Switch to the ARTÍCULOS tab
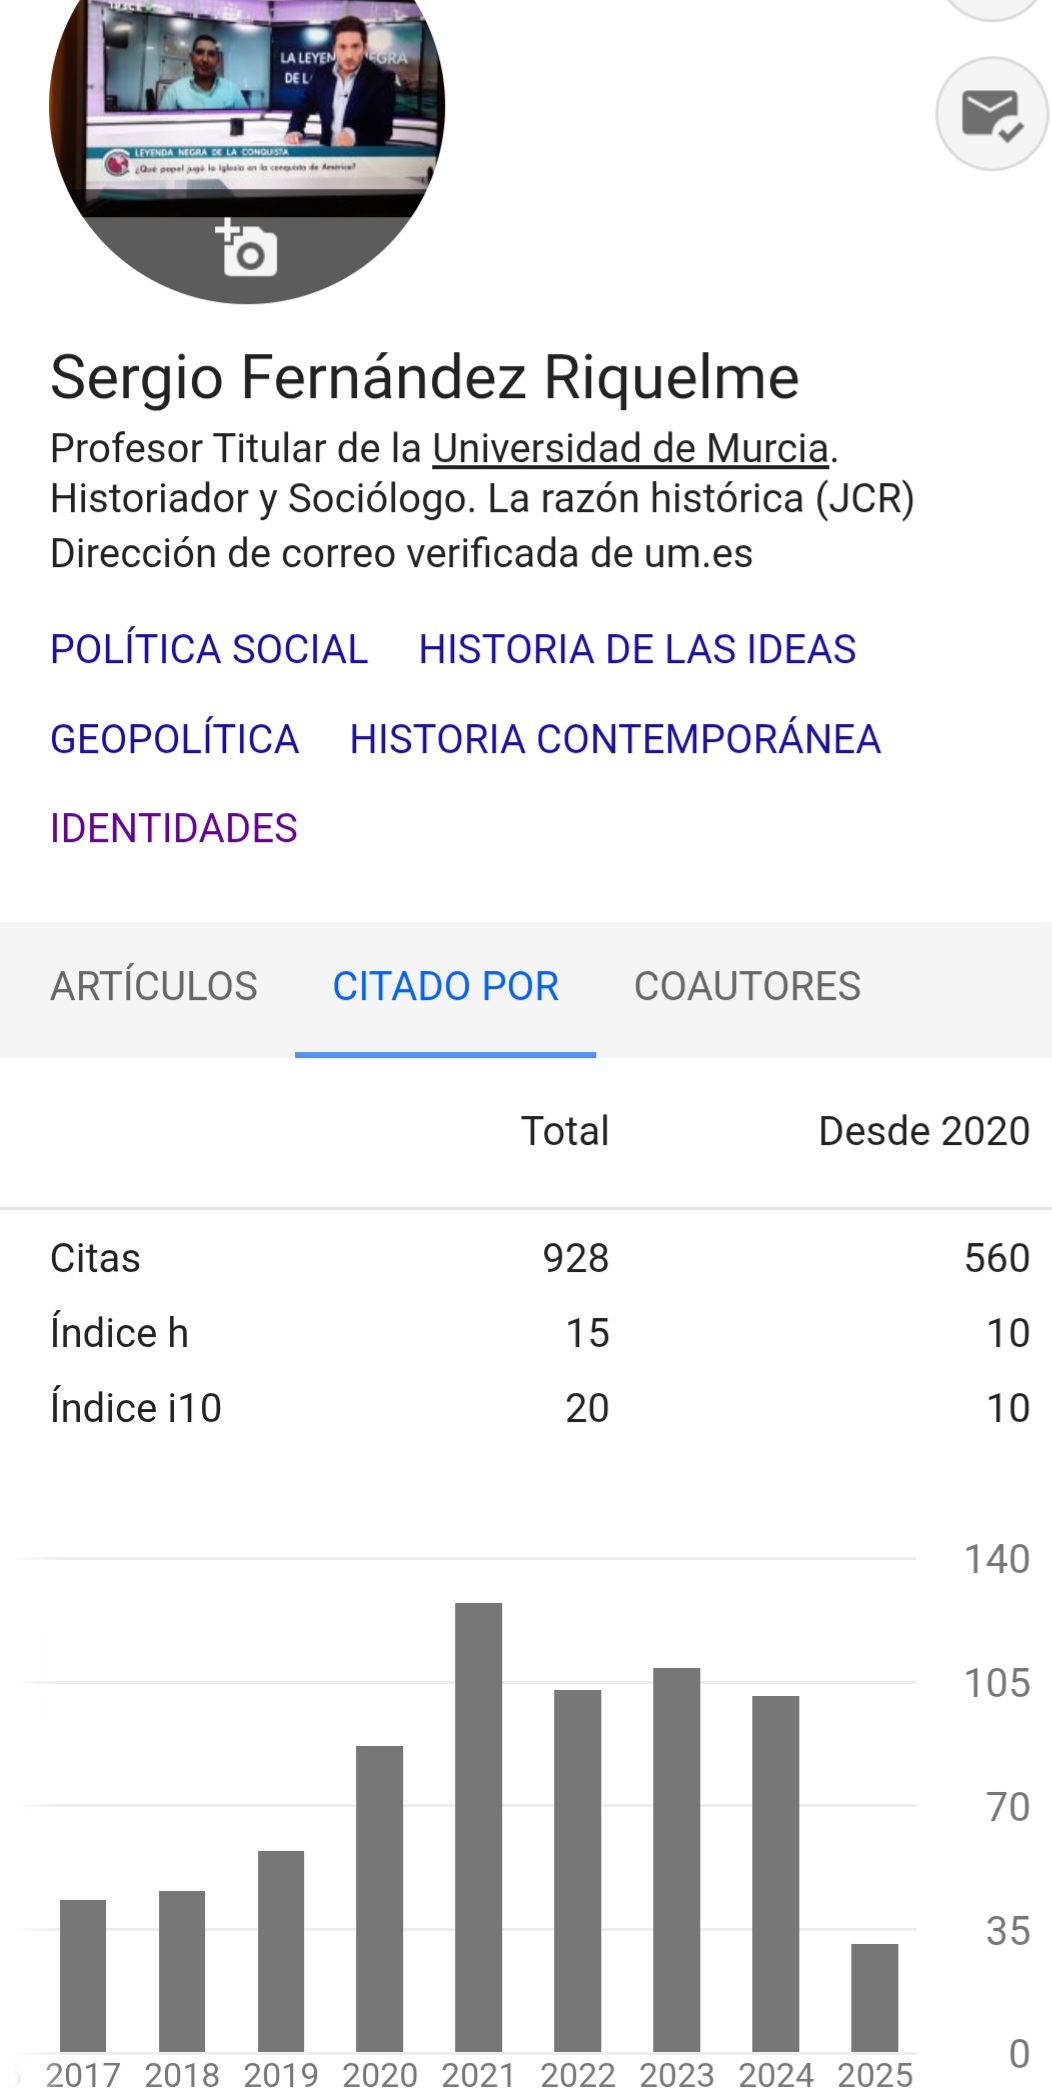The width and height of the screenshot is (1052, 2097). [x=154, y=986]
